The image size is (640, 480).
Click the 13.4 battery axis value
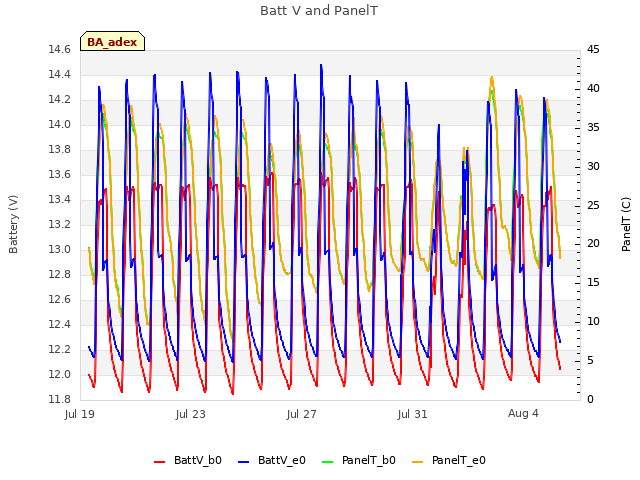[60, 200]
